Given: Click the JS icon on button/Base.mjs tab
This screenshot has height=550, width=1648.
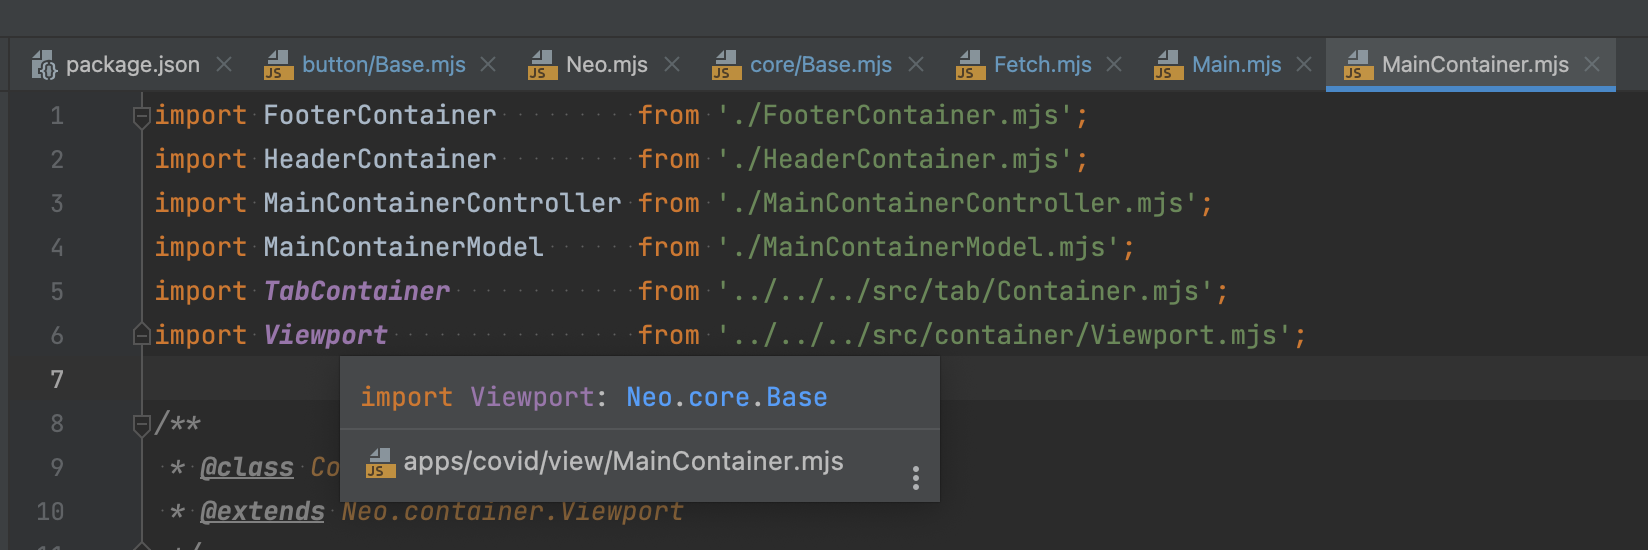Looking at the screenshot, I should point(278,65).
